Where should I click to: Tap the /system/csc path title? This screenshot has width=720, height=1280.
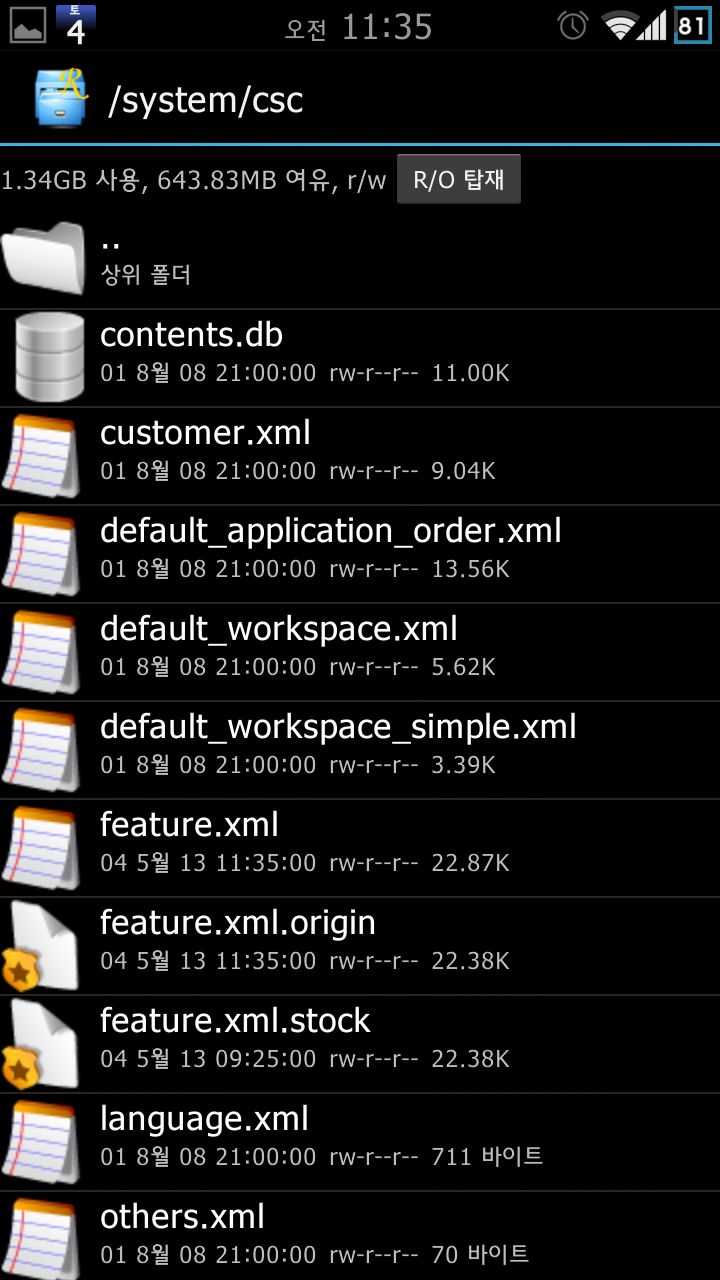pos(205,100)
